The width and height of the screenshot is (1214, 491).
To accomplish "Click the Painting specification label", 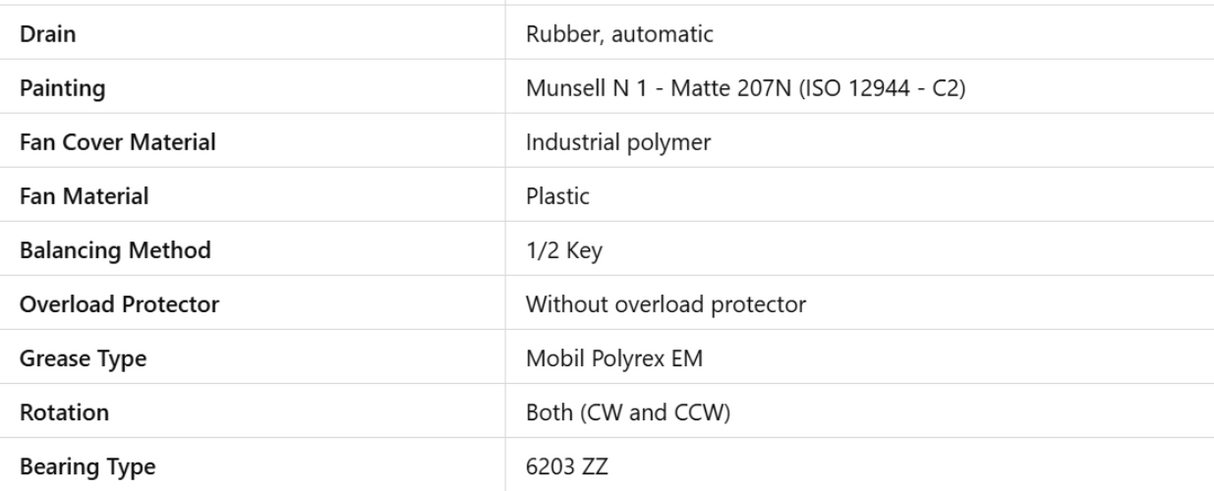I will (62, 88).
